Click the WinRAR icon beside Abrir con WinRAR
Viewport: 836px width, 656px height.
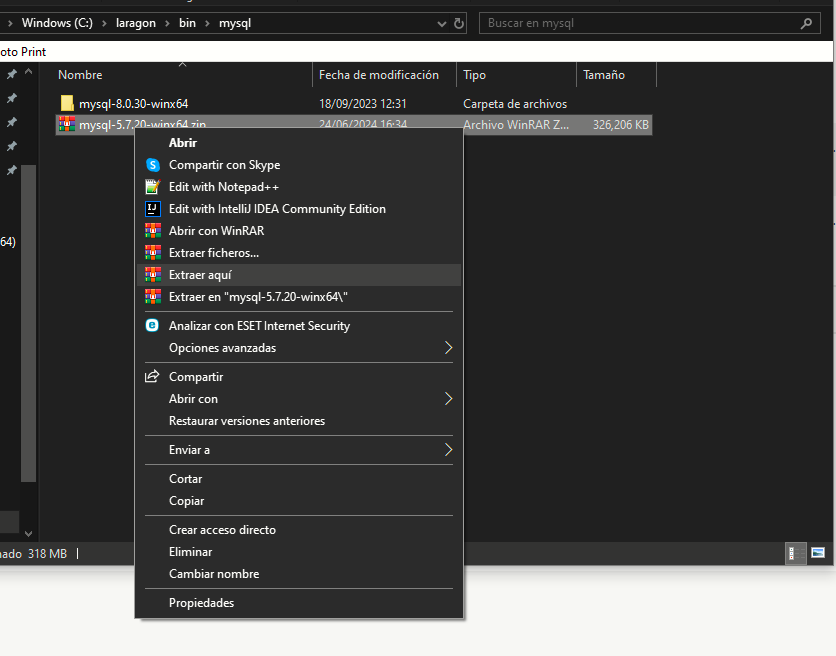point(154,230)
